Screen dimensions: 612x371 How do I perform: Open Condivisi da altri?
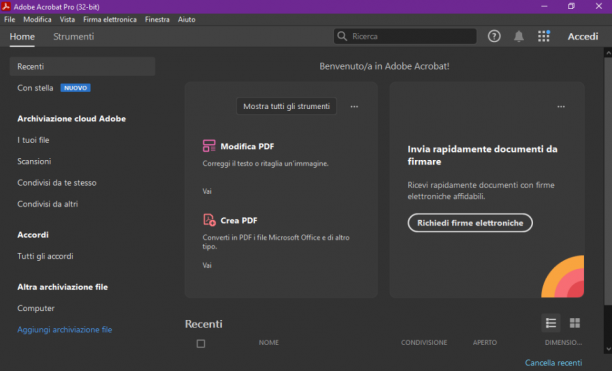coord(48,204)
